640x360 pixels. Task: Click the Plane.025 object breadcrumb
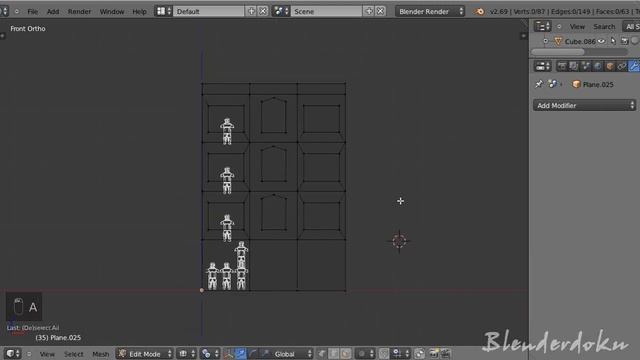(593, 84)
